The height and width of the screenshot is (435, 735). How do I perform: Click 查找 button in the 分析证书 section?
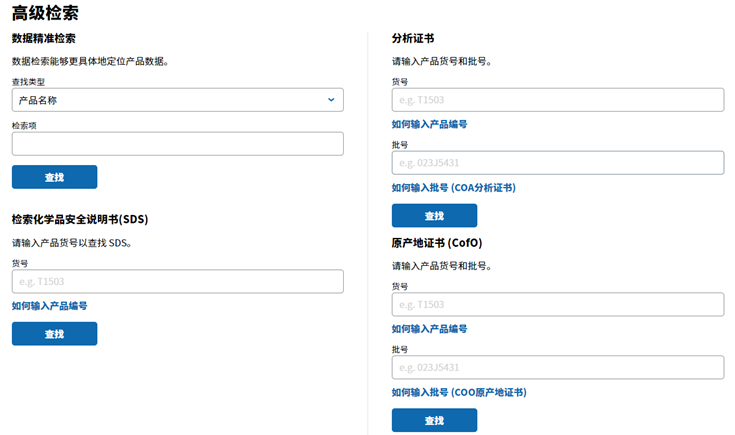tap(434, 216)
